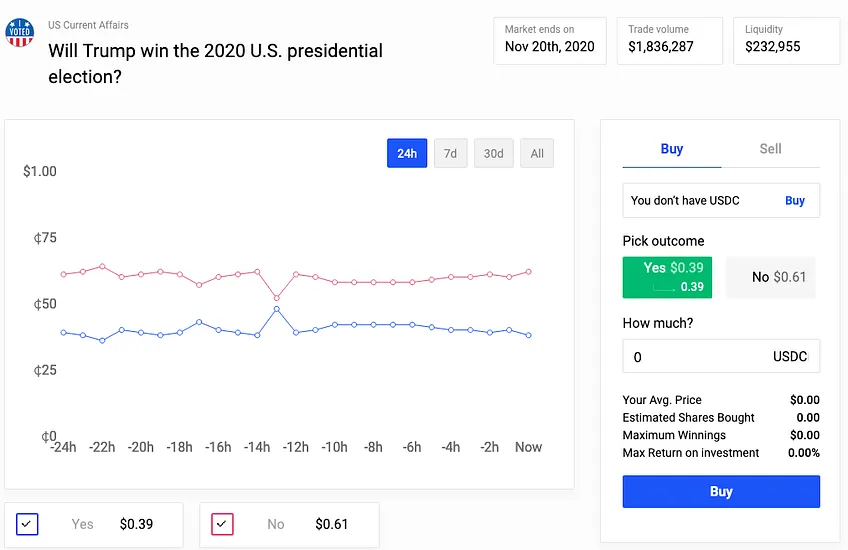This screenshot has width=848, height=550.
Task: Pick the Yes $0.39 outcome
Action: 667,277
